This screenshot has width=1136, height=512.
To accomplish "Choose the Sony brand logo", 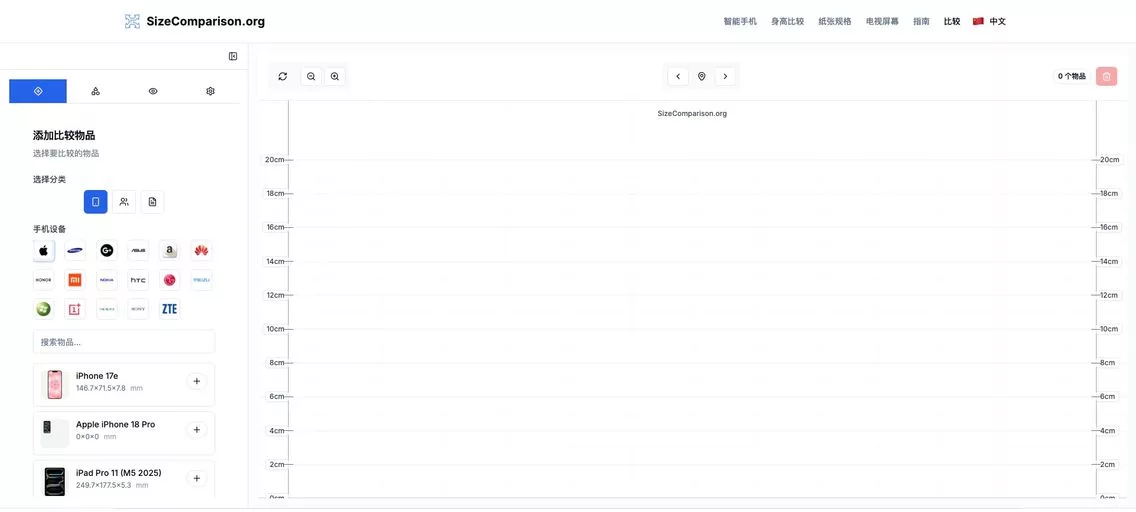I will pos(138,309).
